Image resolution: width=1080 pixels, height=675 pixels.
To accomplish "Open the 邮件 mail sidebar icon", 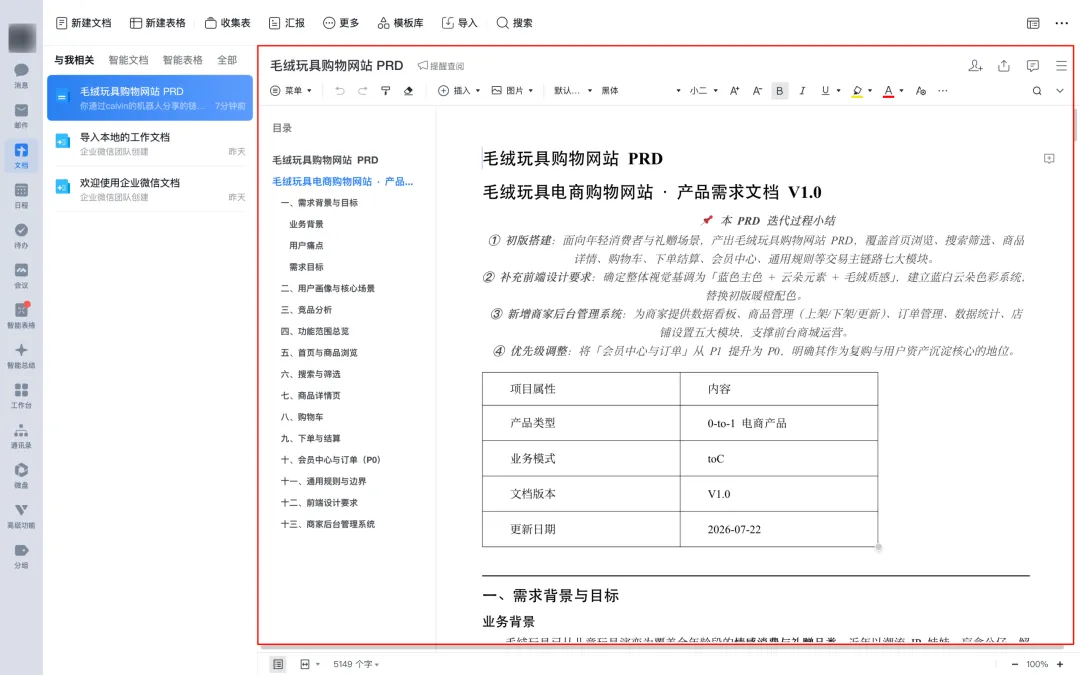I will (21, 115).
